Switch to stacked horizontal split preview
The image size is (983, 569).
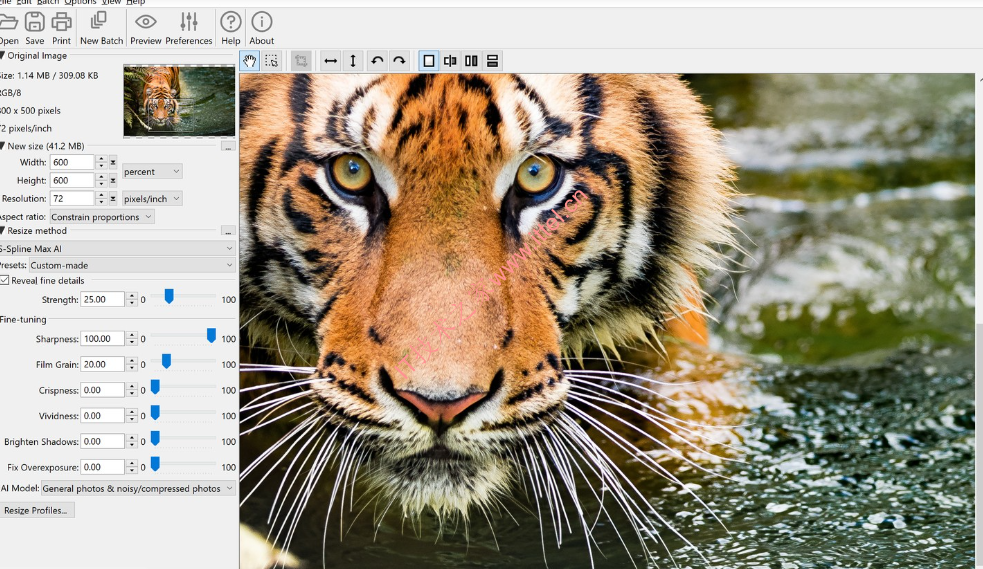[x=493, y=61]
